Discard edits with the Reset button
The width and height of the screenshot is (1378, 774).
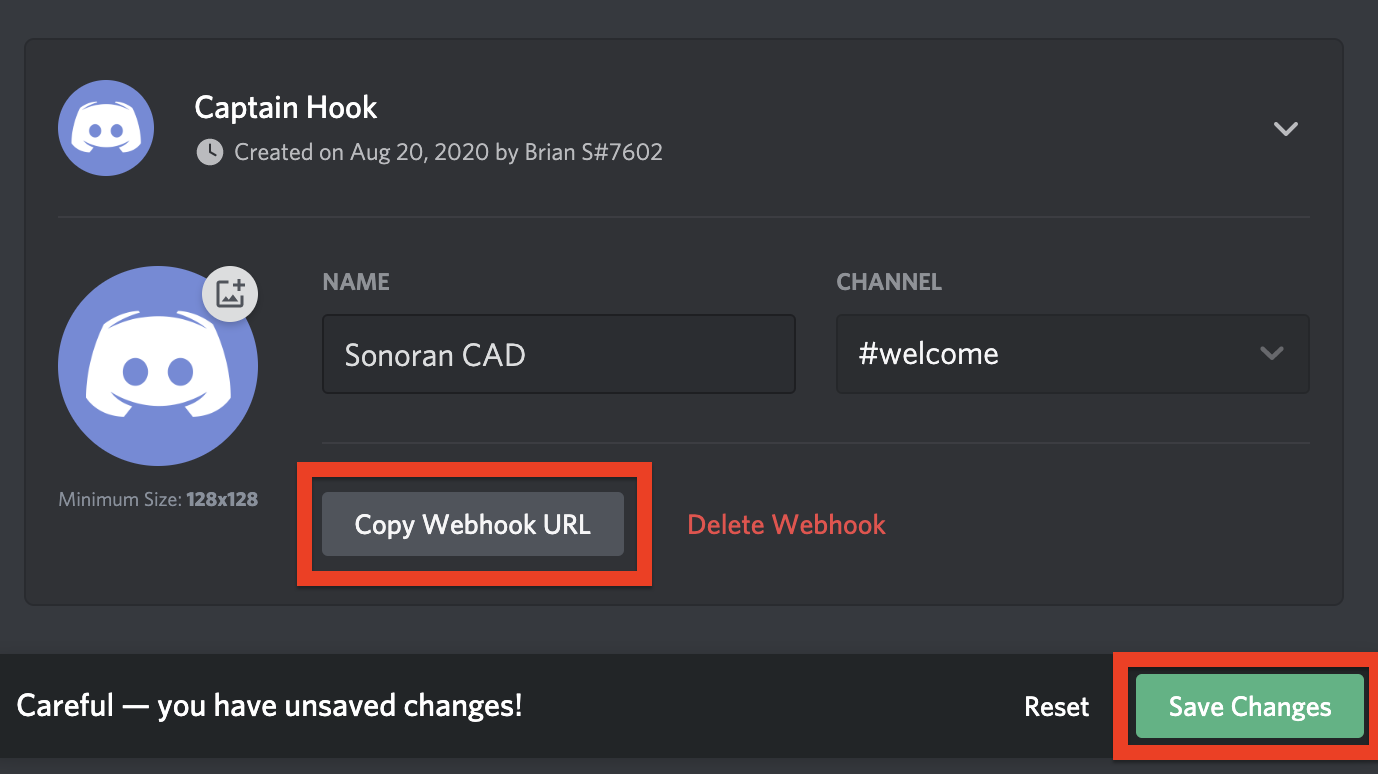(1057, 706)
